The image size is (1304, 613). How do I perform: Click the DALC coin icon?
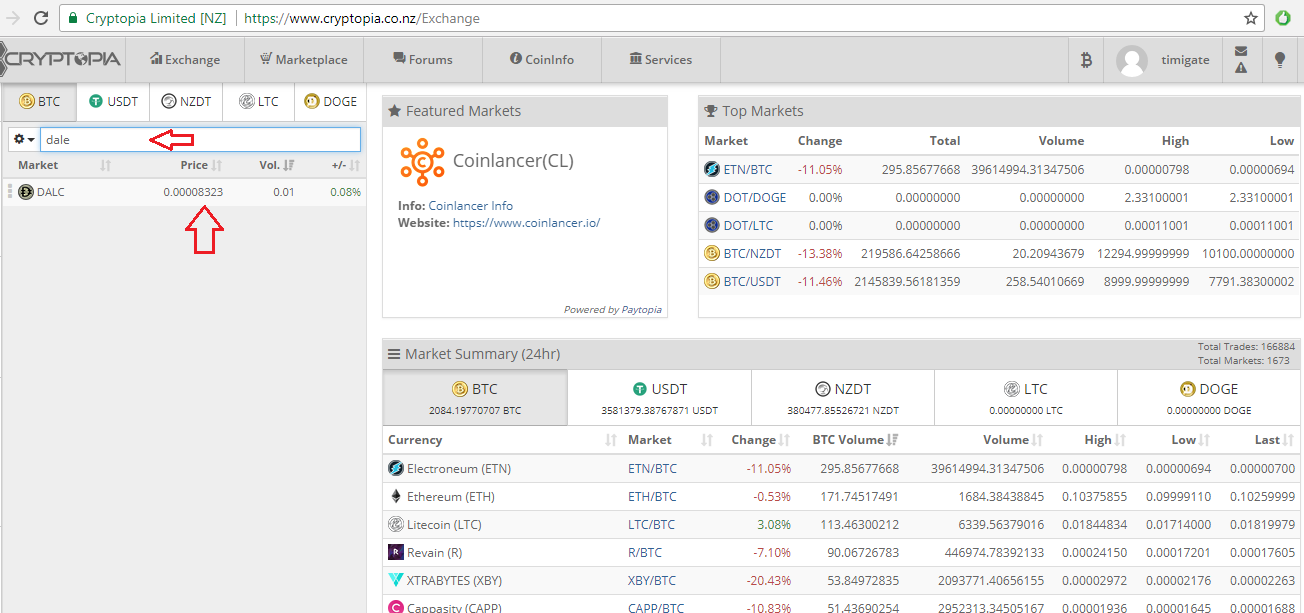point(26,192)
